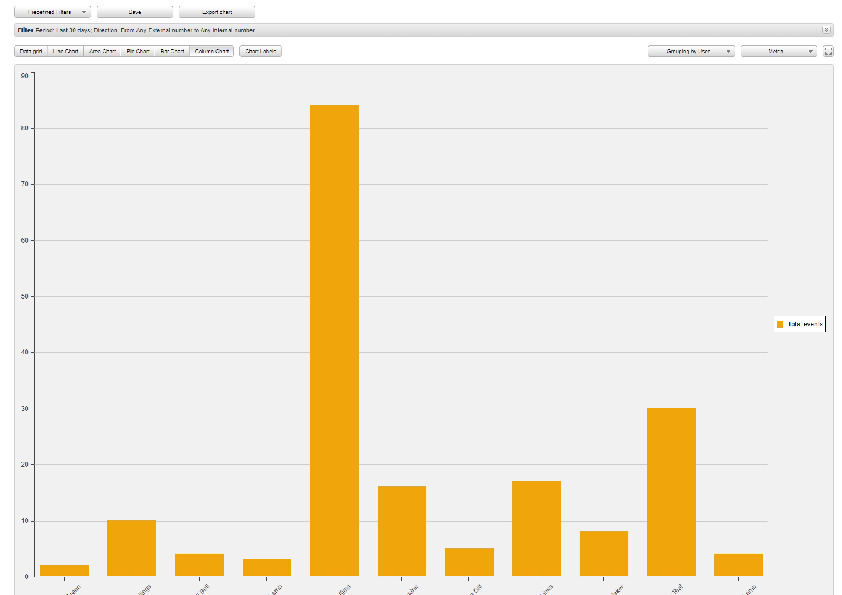This screenshot has height=595, width=842.
Task: Open the Grouping by dropdown
Action: pos(691,51)
